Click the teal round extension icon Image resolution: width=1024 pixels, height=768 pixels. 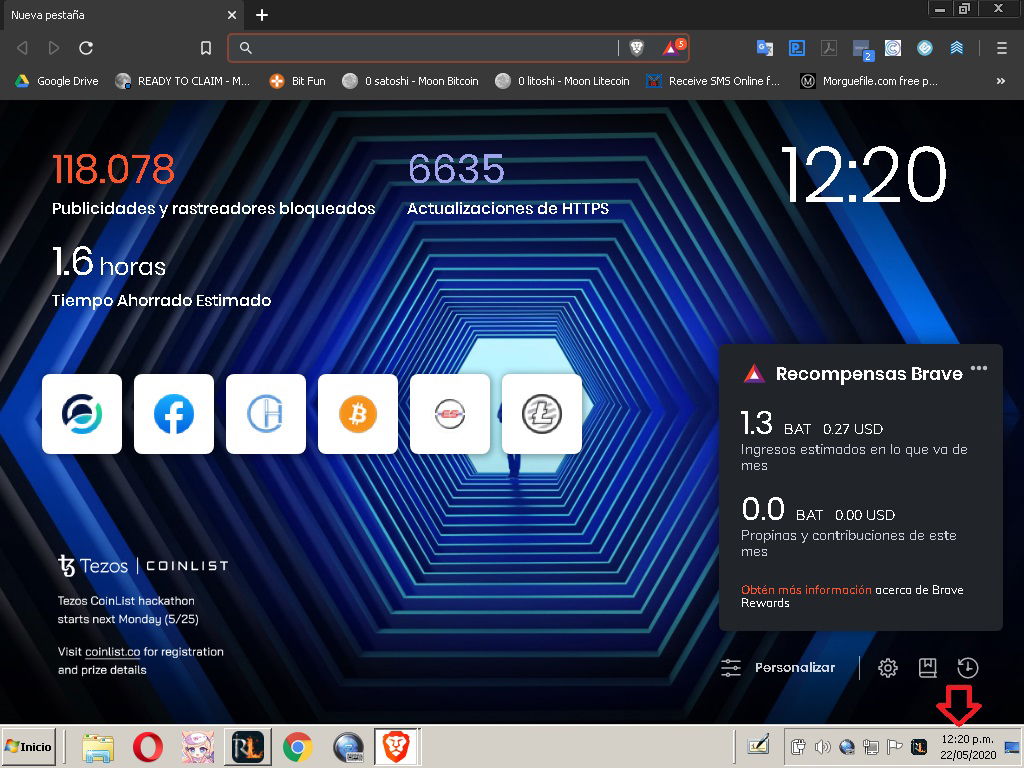coord(925,48)
